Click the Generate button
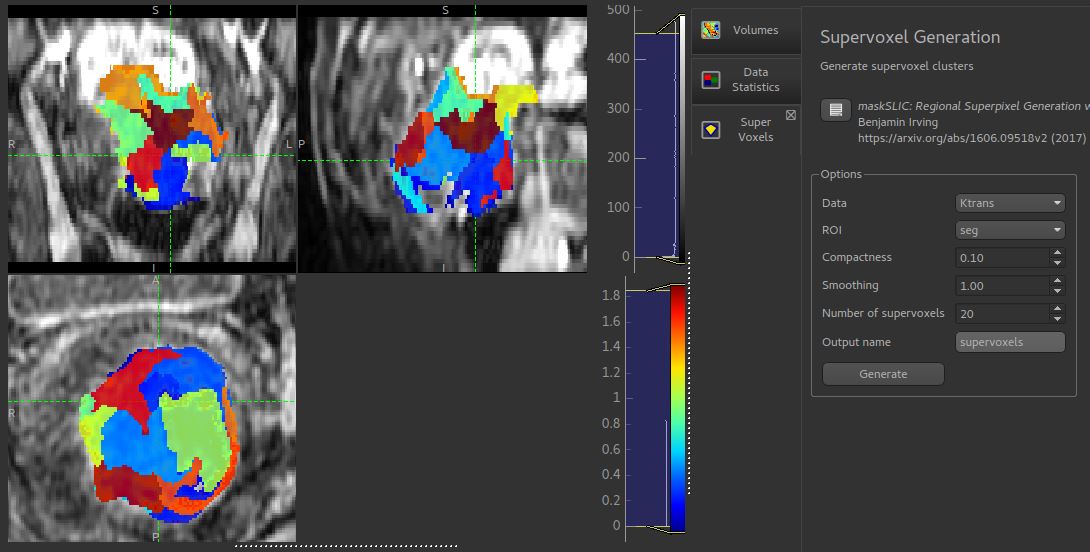 click(x=883, y=374)
